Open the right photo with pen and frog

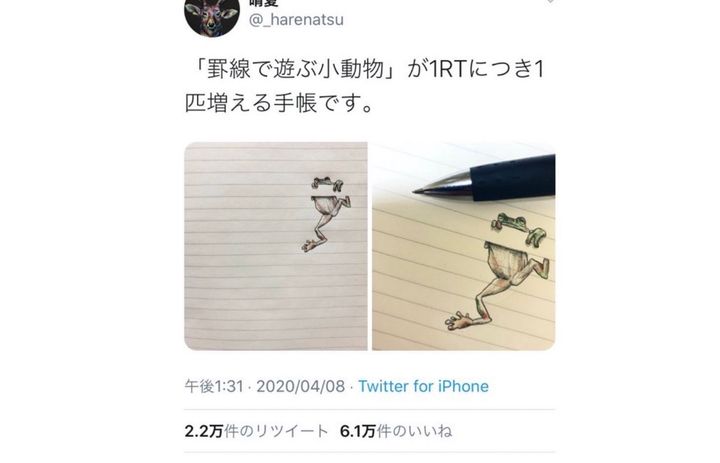click(464, 246)
